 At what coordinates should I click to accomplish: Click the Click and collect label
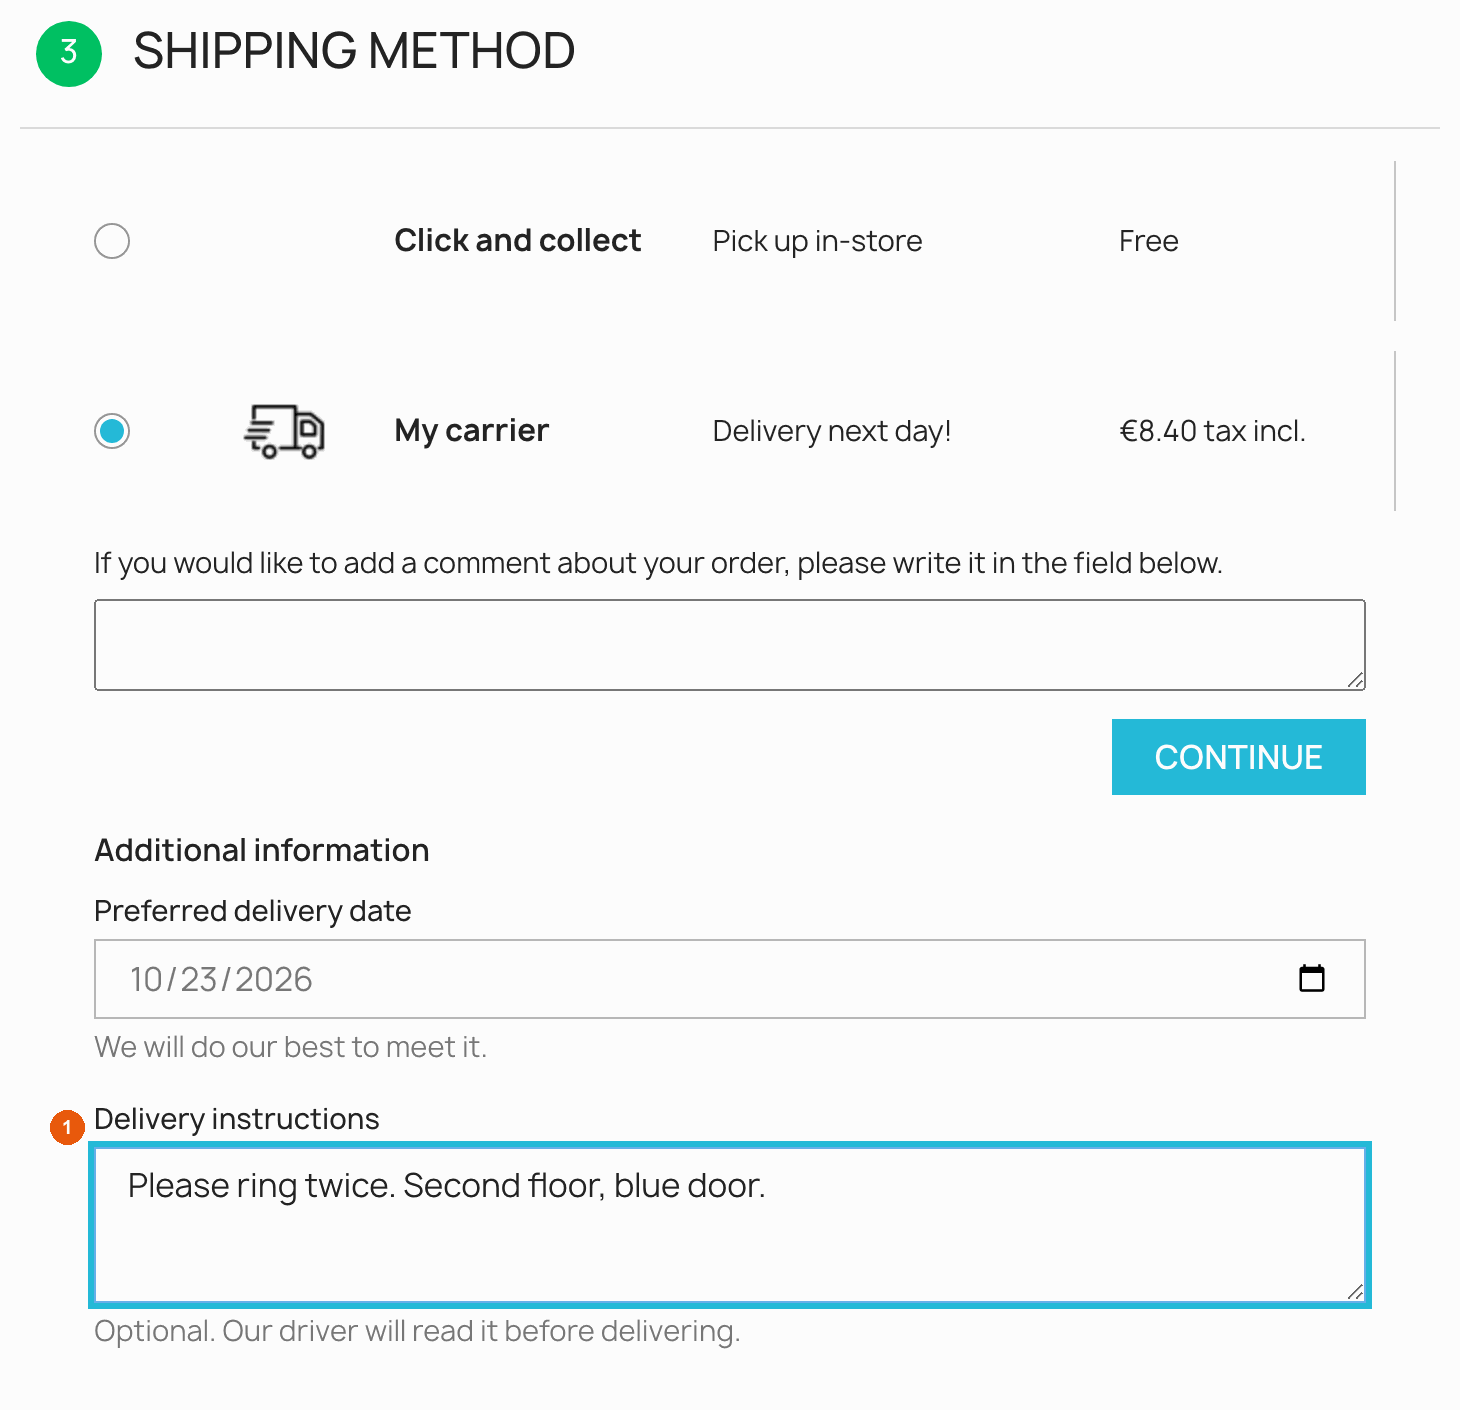coord(517,241)
